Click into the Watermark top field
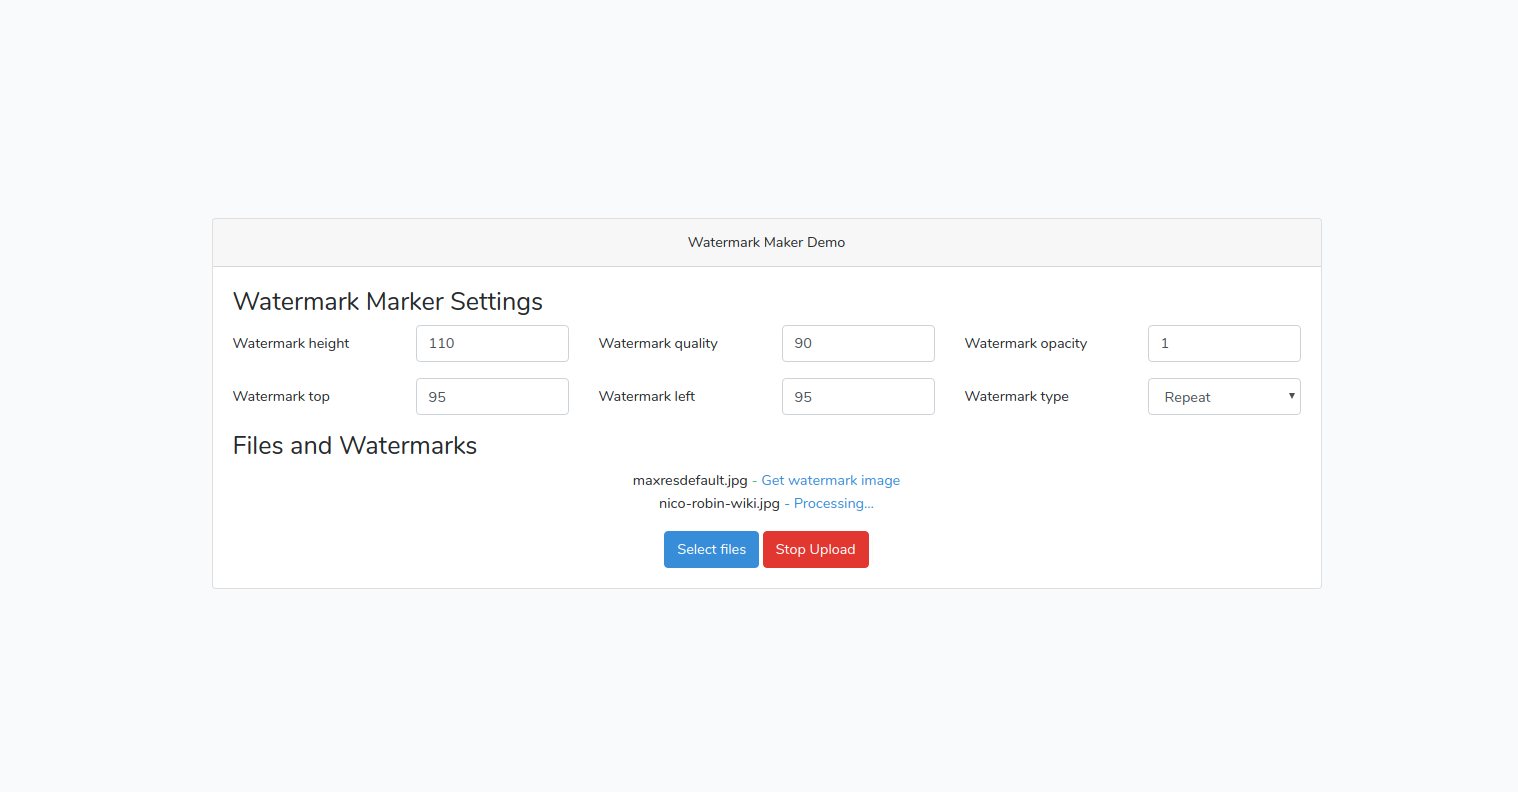This screenshot has height=792, width=1518. coord(492,396)
